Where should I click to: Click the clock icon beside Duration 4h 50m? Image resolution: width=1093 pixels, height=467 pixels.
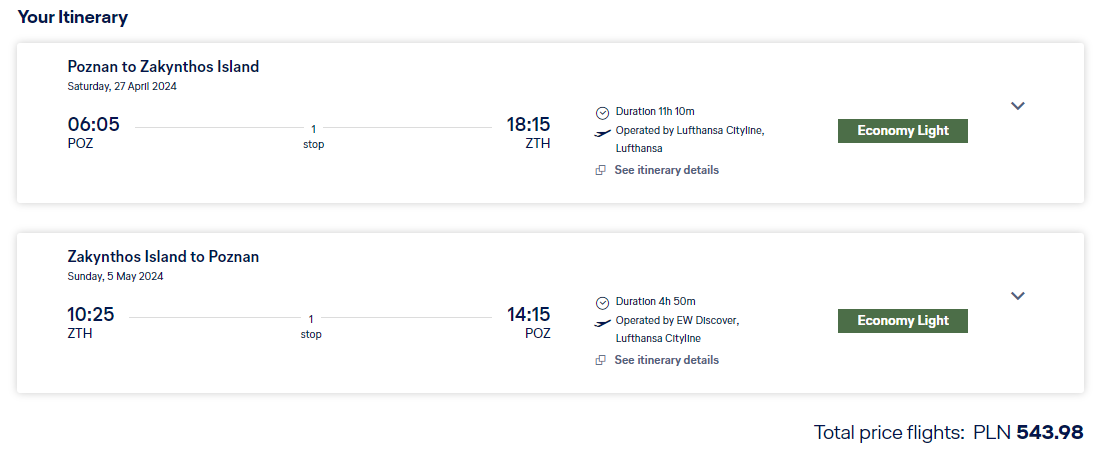click(x=602, y=303)
